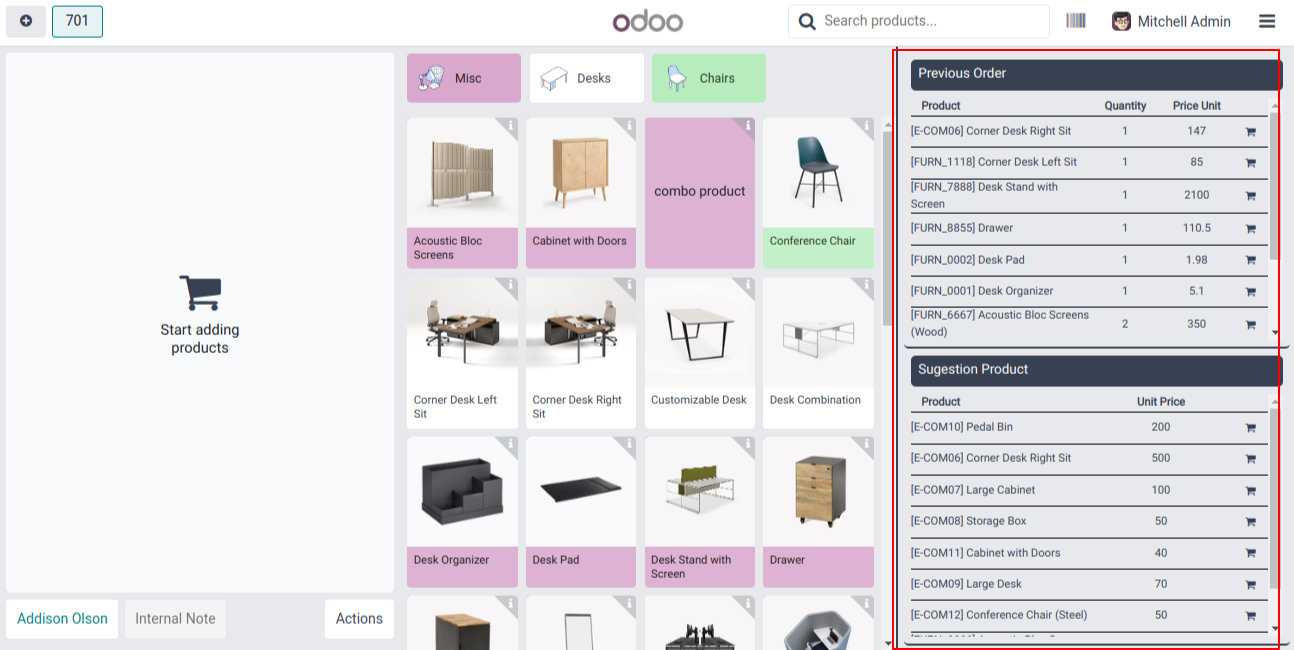Click cart icon for E-COM11 Cabinet with Doors
The height and width of the screenshot is (650, 1294).
[1250, 554]
